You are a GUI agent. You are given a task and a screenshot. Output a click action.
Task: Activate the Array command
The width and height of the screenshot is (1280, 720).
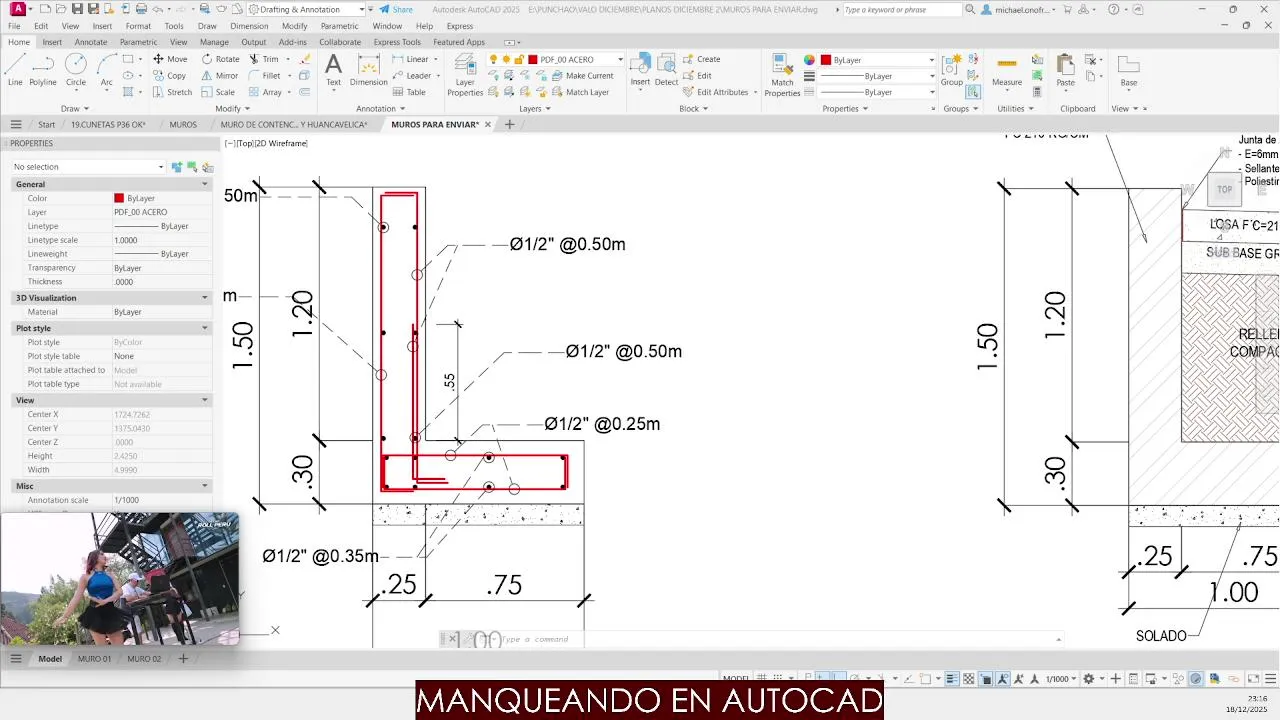pos(266,92)
